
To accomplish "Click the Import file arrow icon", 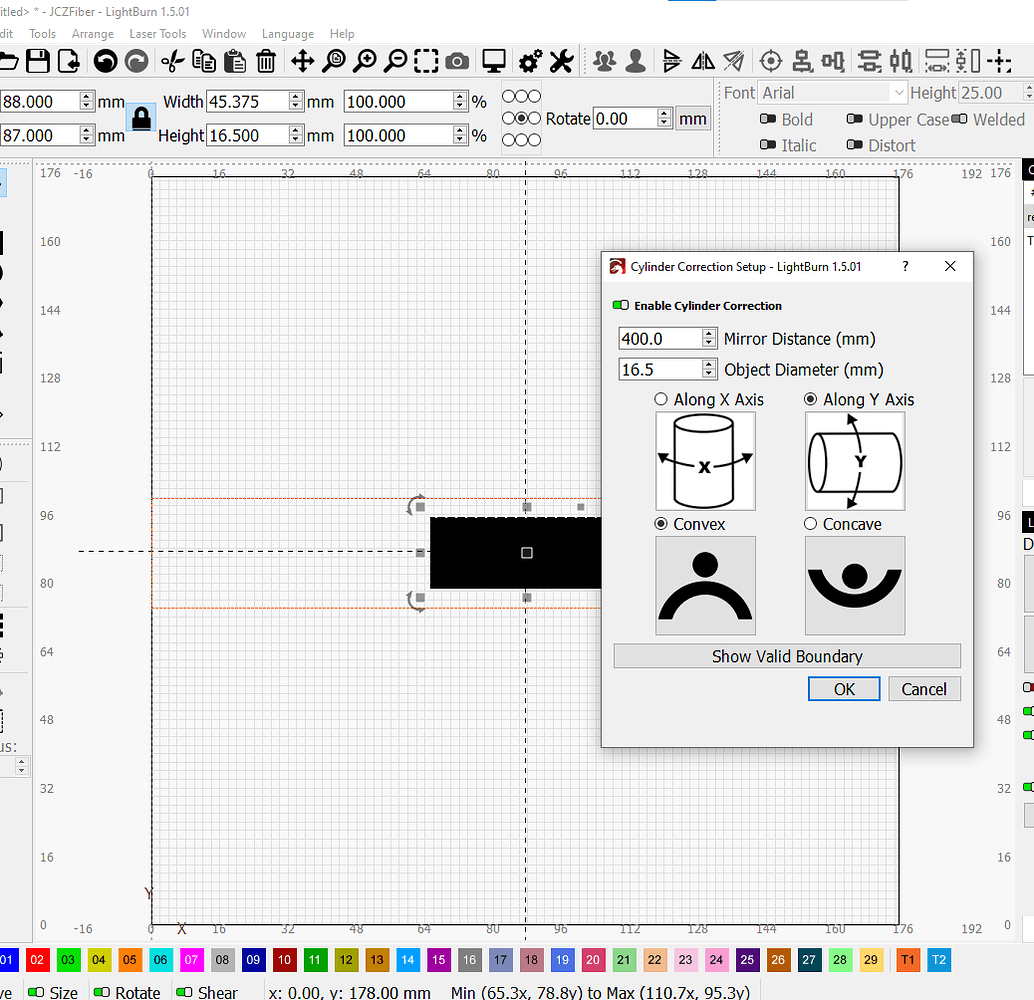I will tap(69, 61).
